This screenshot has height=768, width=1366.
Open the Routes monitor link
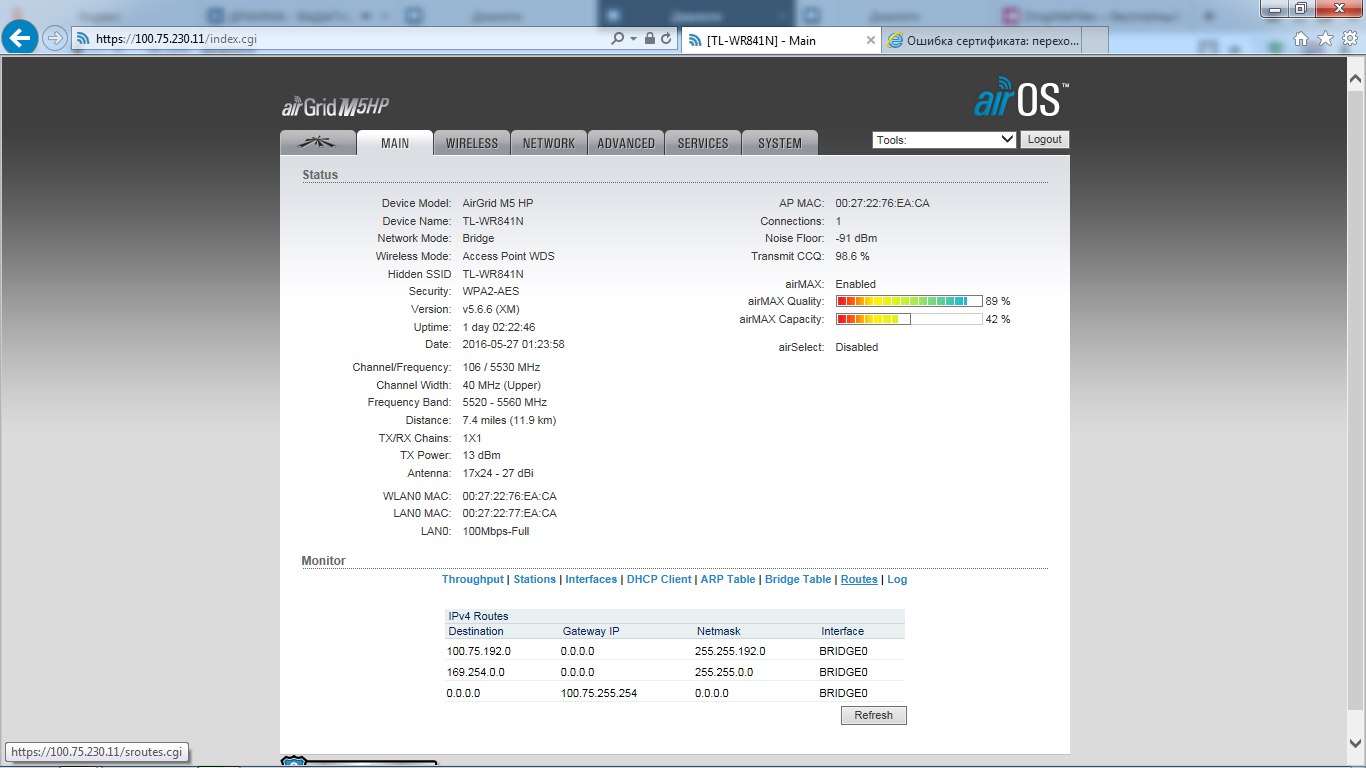coord(859,580)
